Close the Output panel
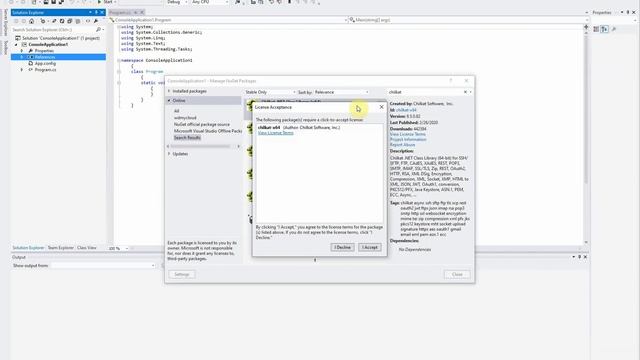The height and width of the screenshot is (360, 640). click(585, 257)
